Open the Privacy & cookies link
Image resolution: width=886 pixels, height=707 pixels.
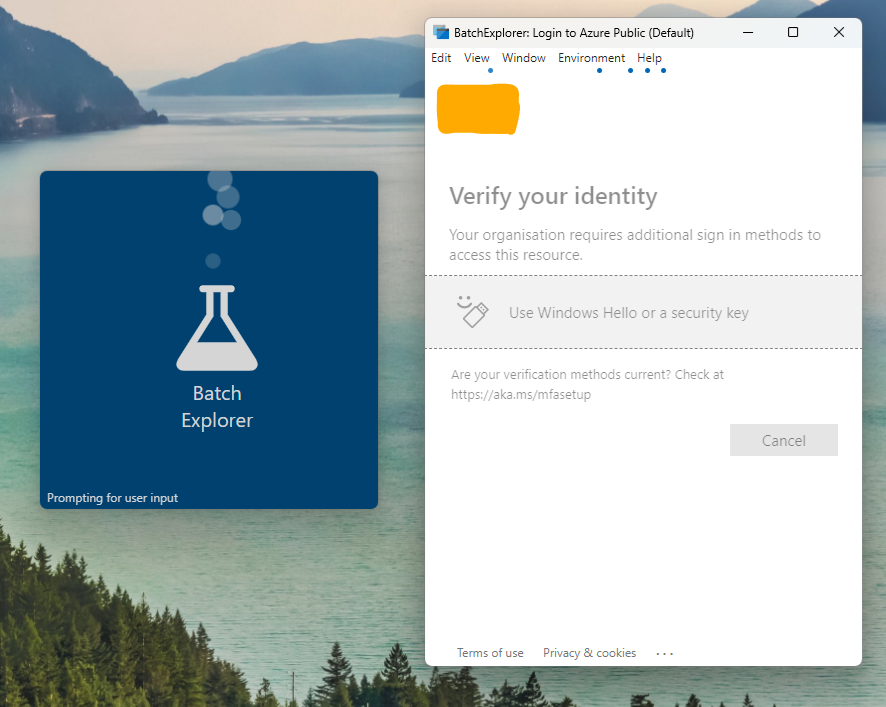pos(589,652)
